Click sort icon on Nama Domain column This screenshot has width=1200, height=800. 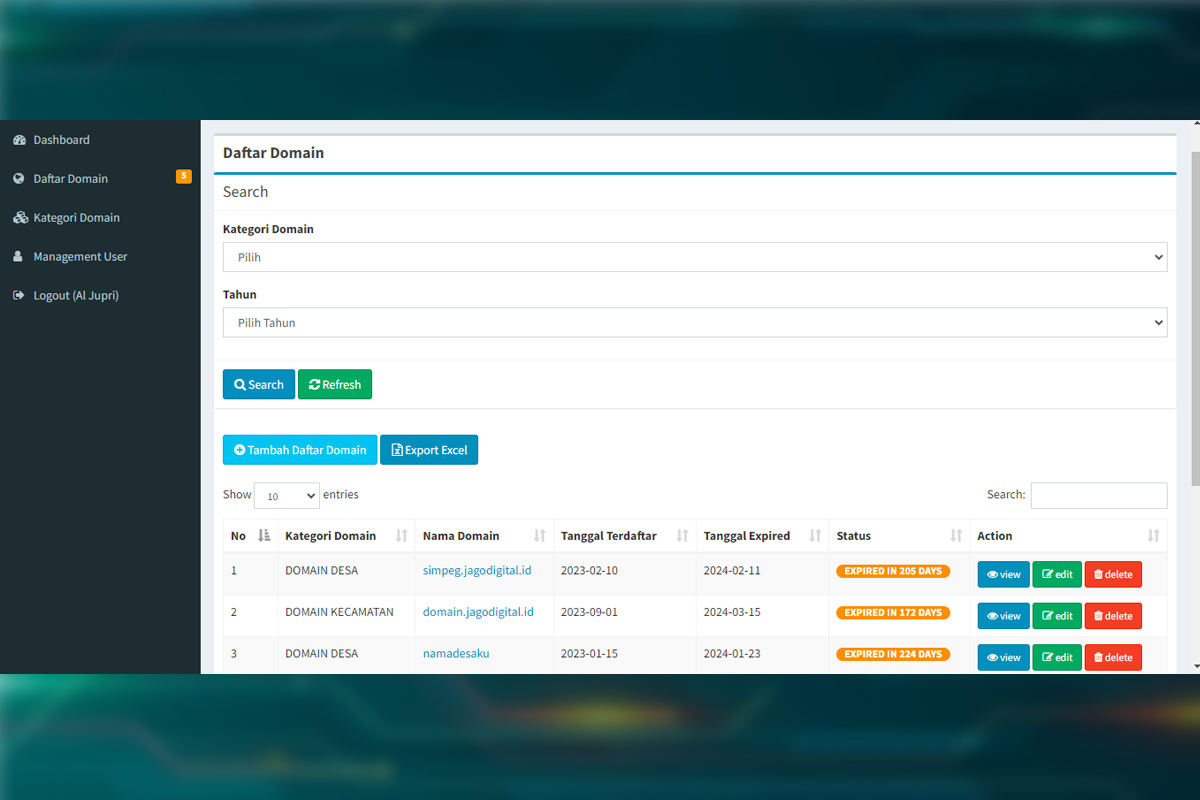click(x=539, y=536)
